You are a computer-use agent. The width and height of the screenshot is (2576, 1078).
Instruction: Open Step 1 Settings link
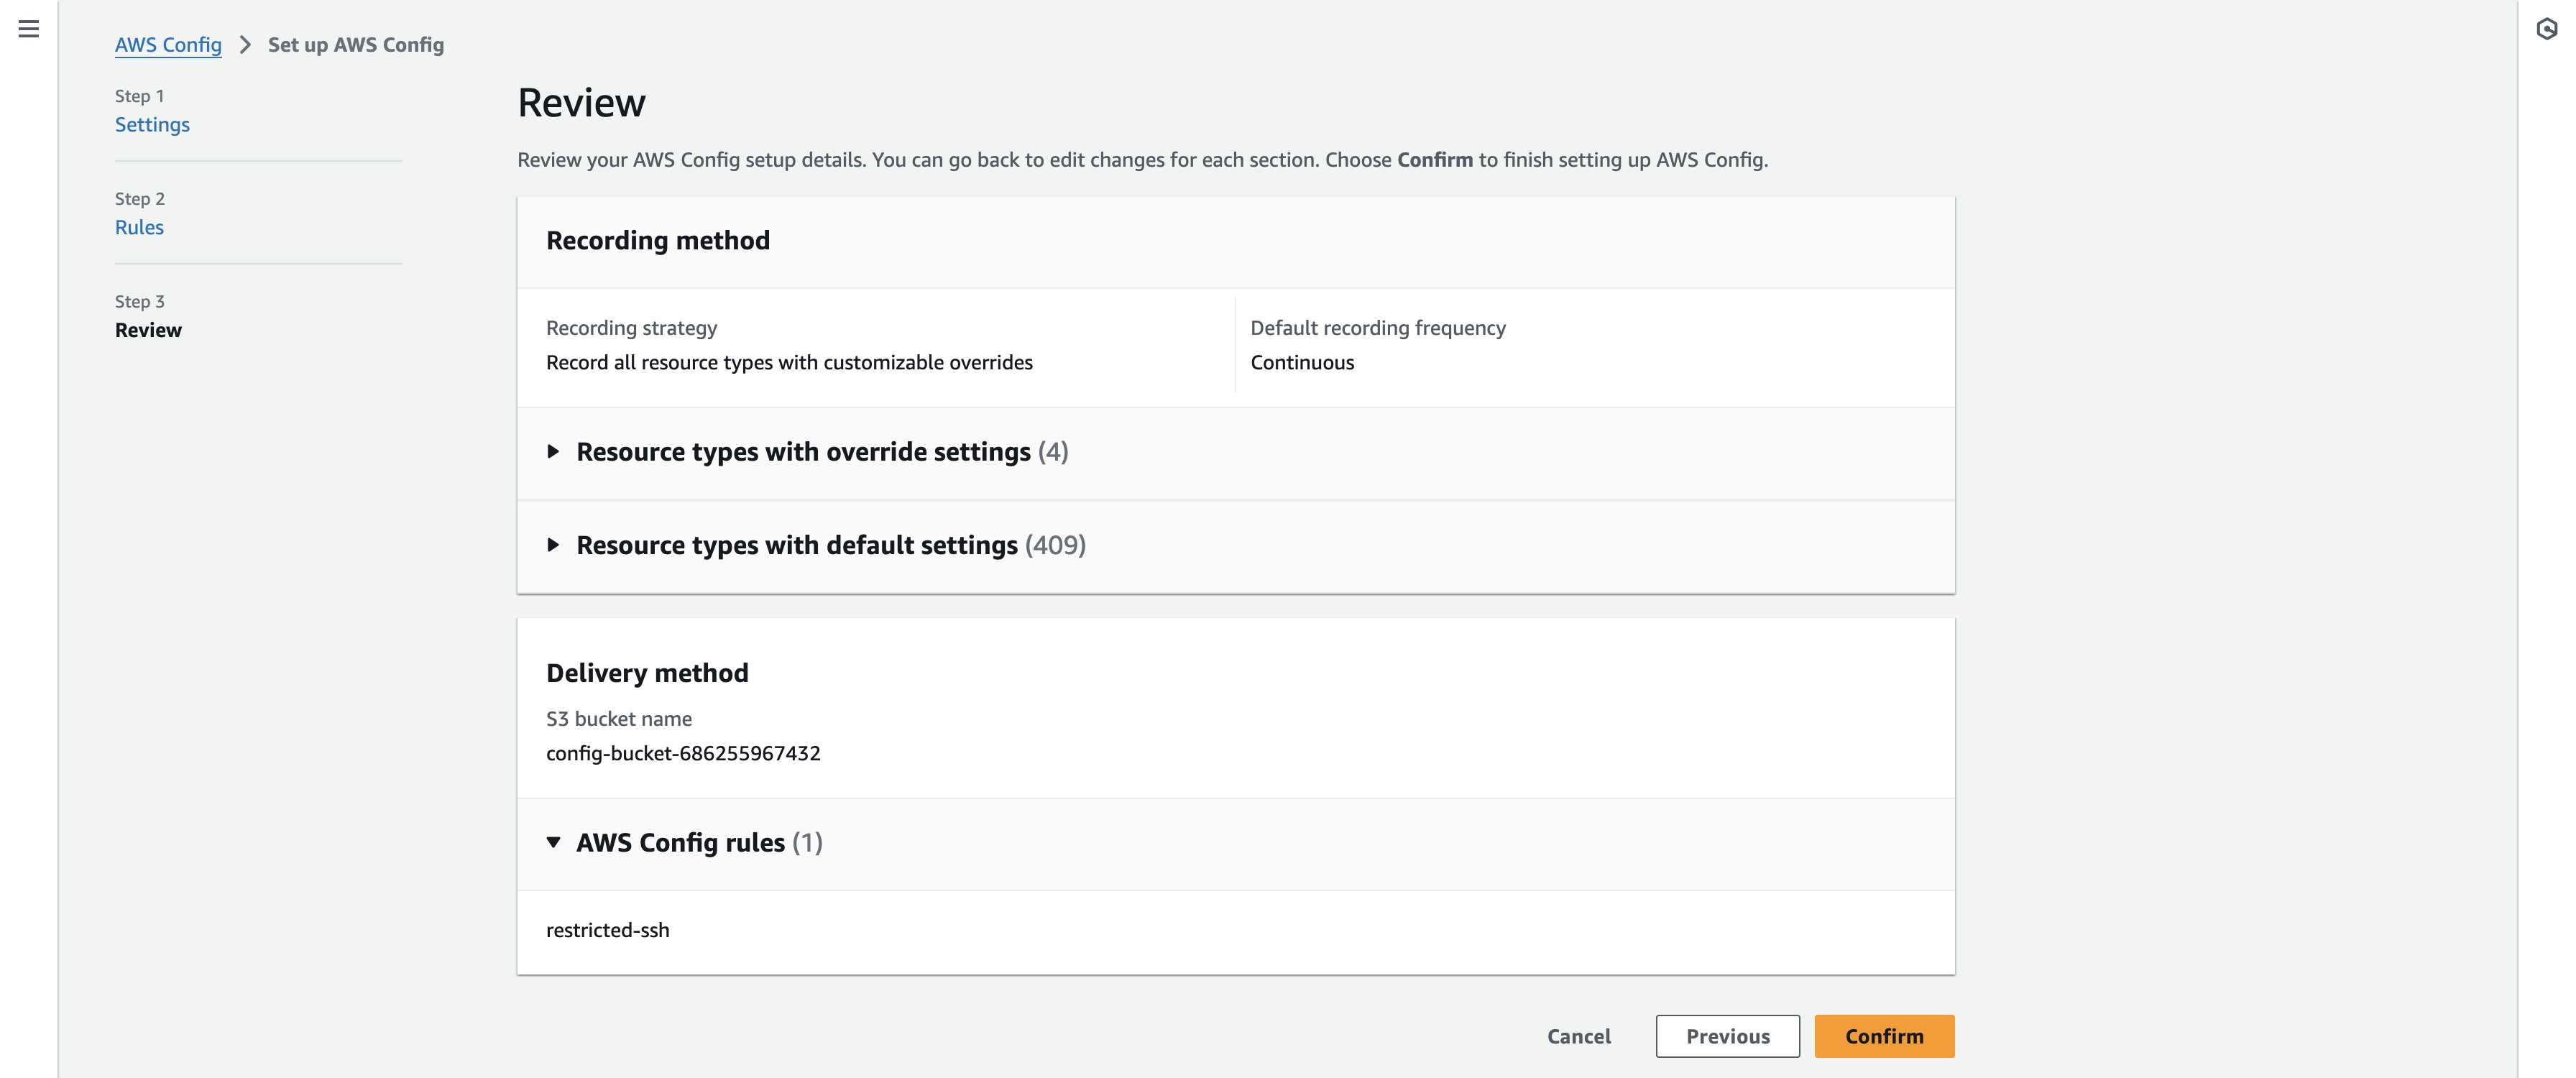(152, 125)
